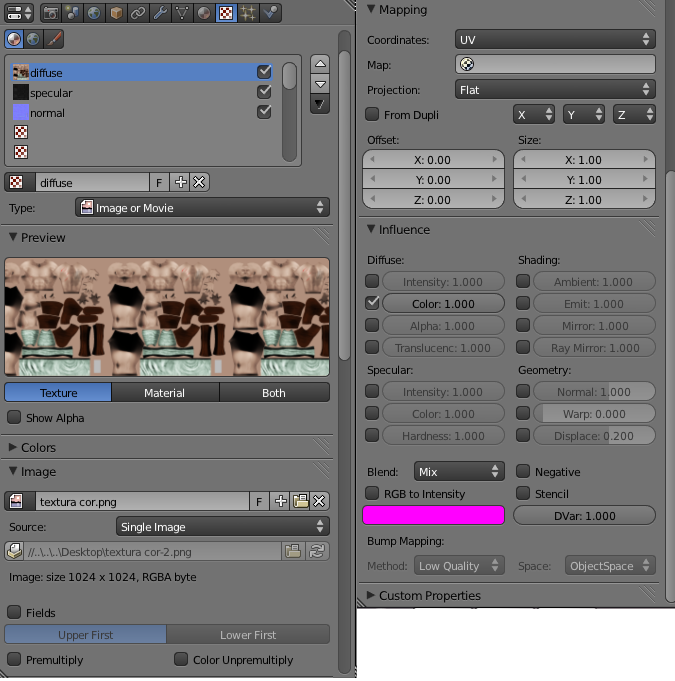The height and width of the screenshot is (681, 675).
Task: Open the Scene properties tab
Action: [x=73, y=13]
